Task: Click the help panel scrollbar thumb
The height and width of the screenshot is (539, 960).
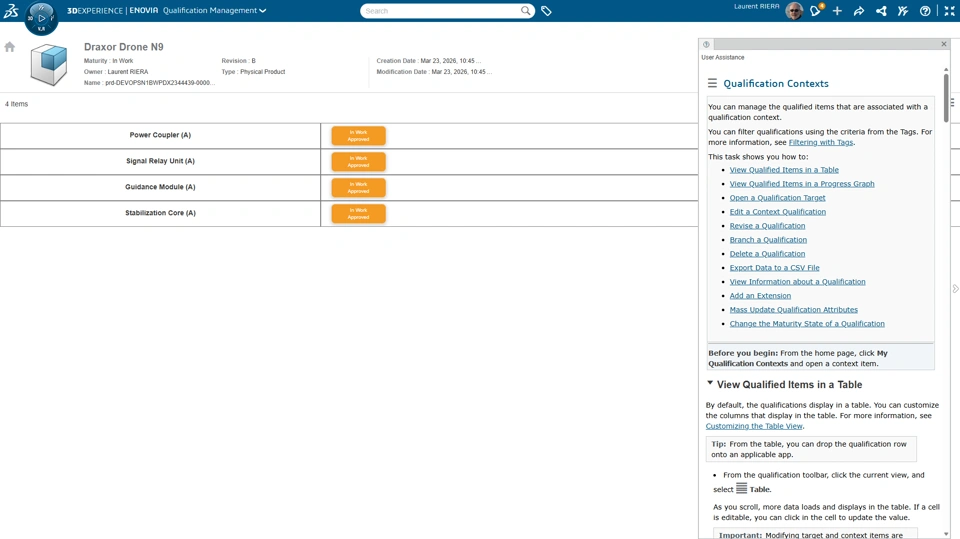Action: tap(946, 98)
